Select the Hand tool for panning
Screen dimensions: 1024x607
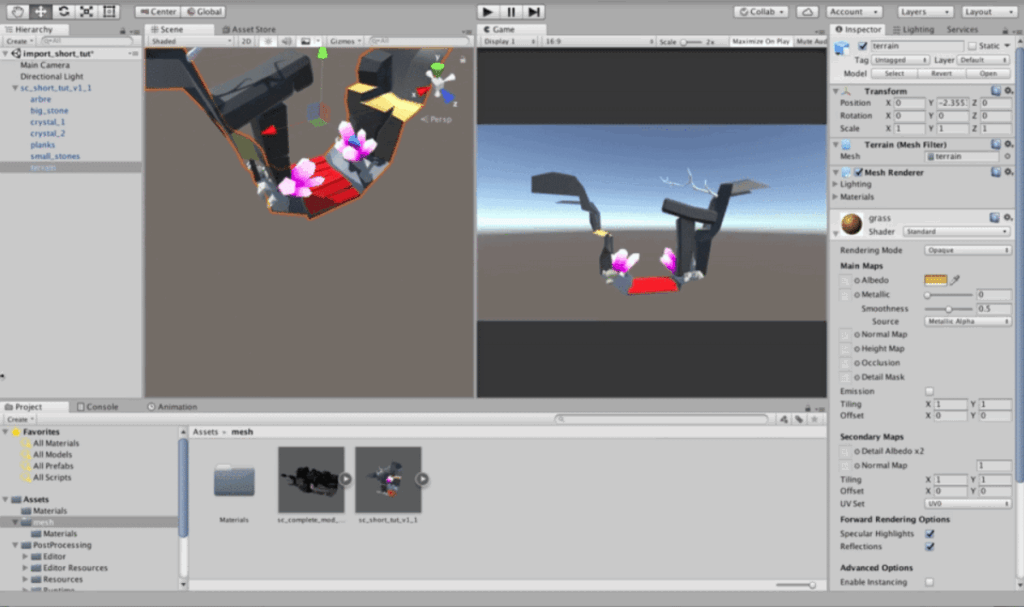pyautogui.click(x=17, y=12)
